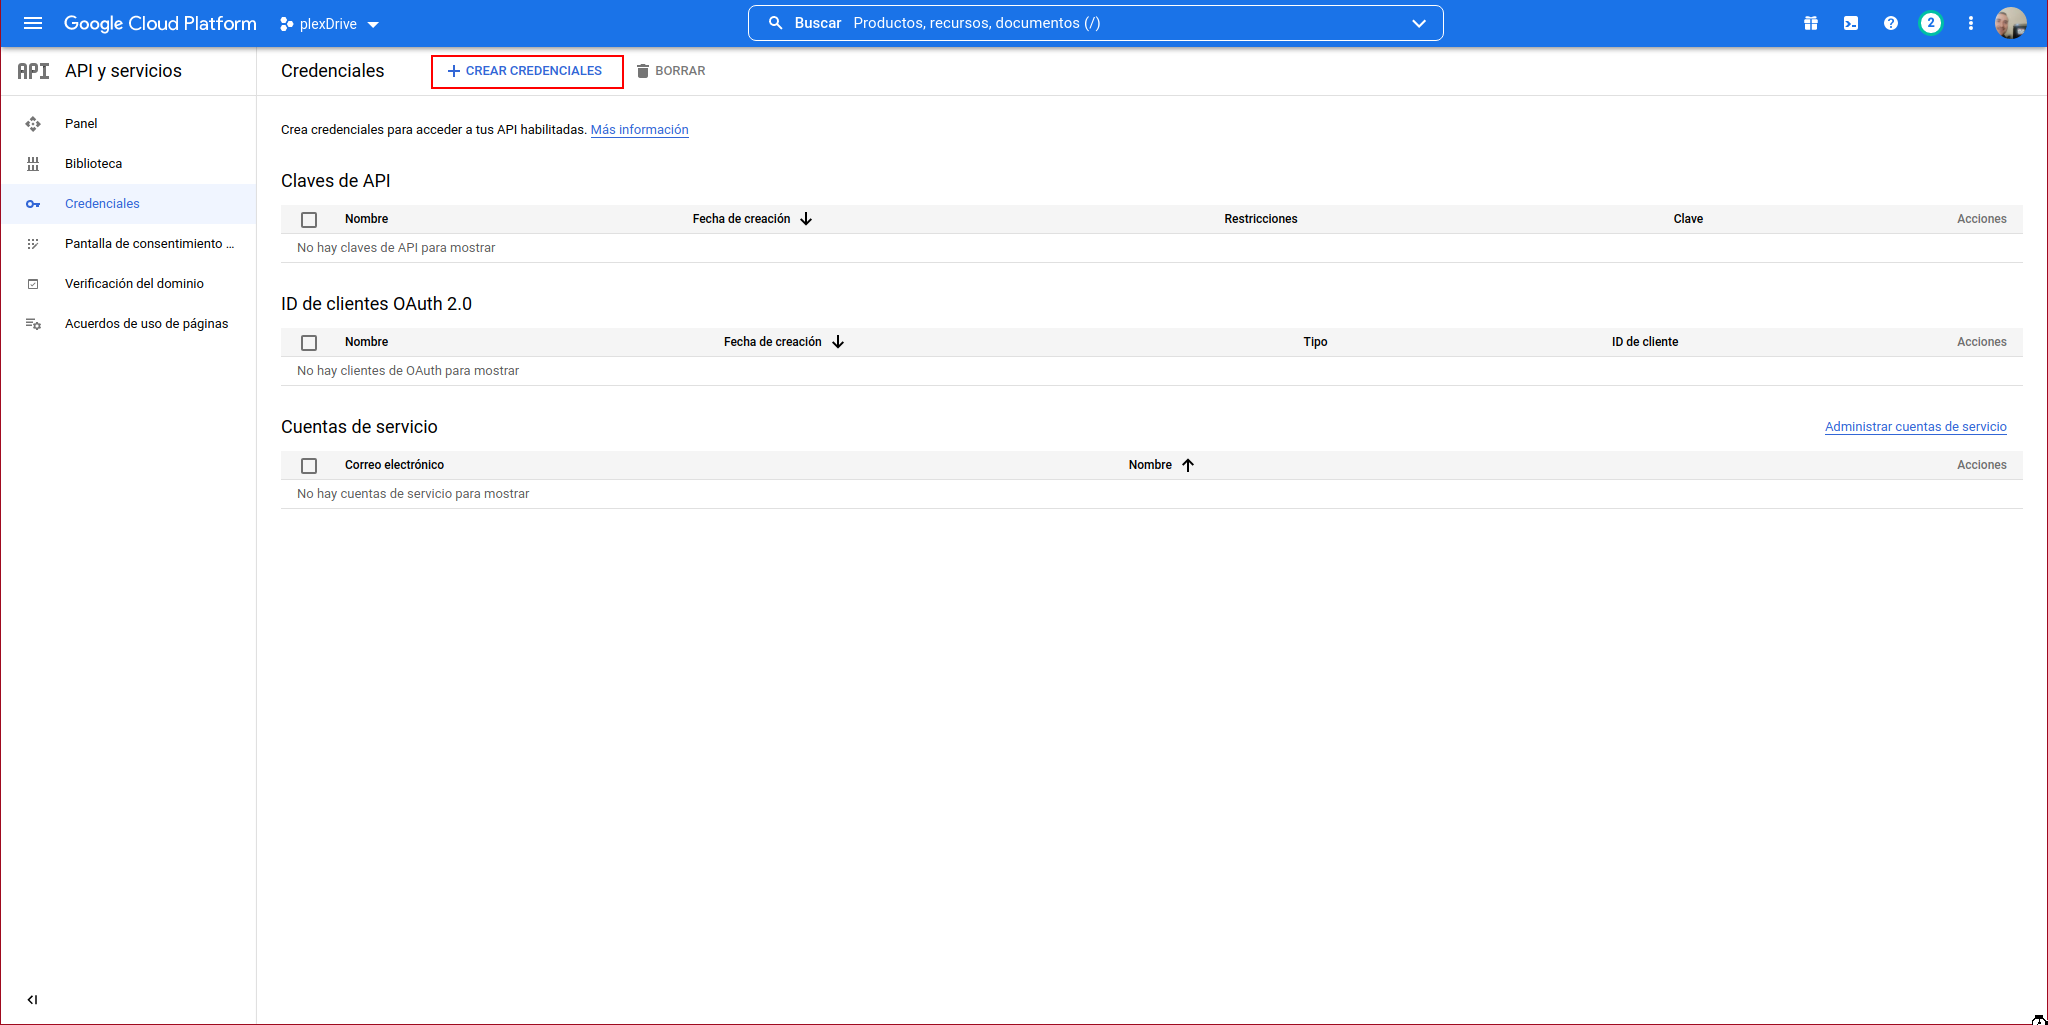2048x1025 pixels.
Task: Open Biblioteca in the sidebar
Action: tap(93, 164)
